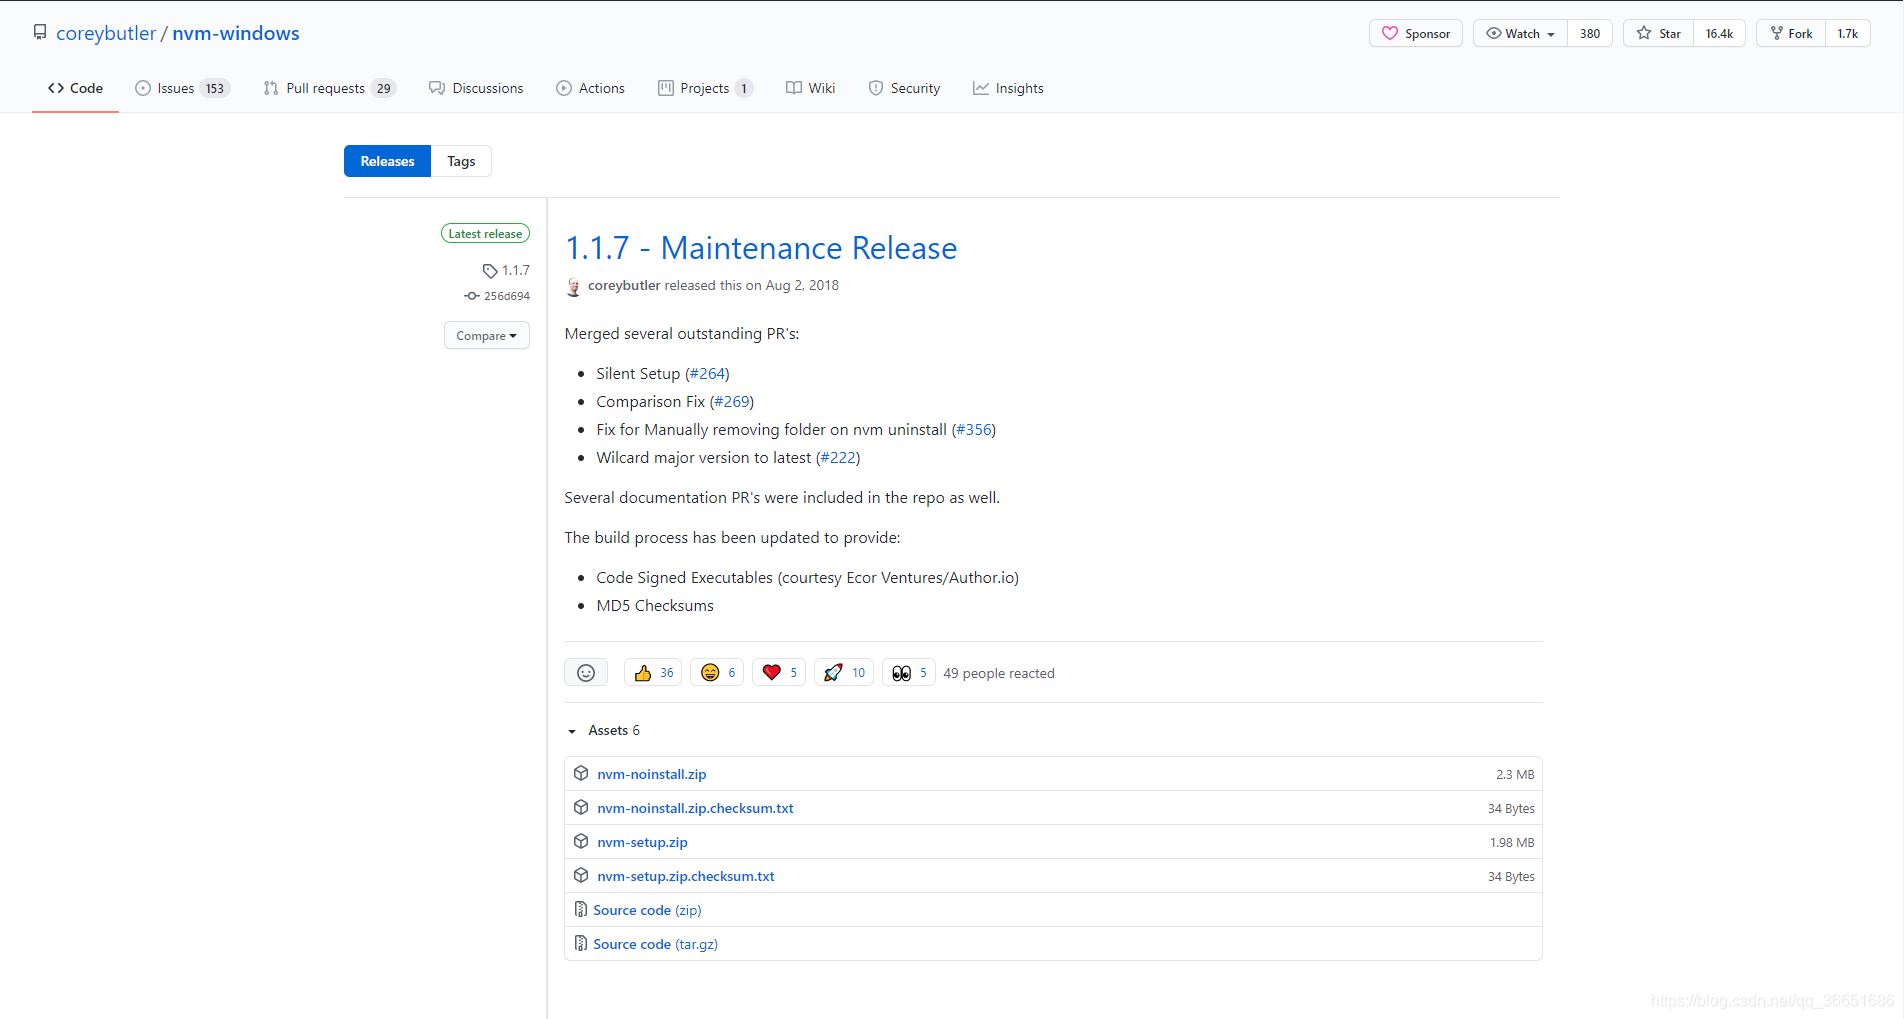Open the Compare dropdown
The height and width of the screenshot is (1019, 1904).
click(x=487, y=336)
